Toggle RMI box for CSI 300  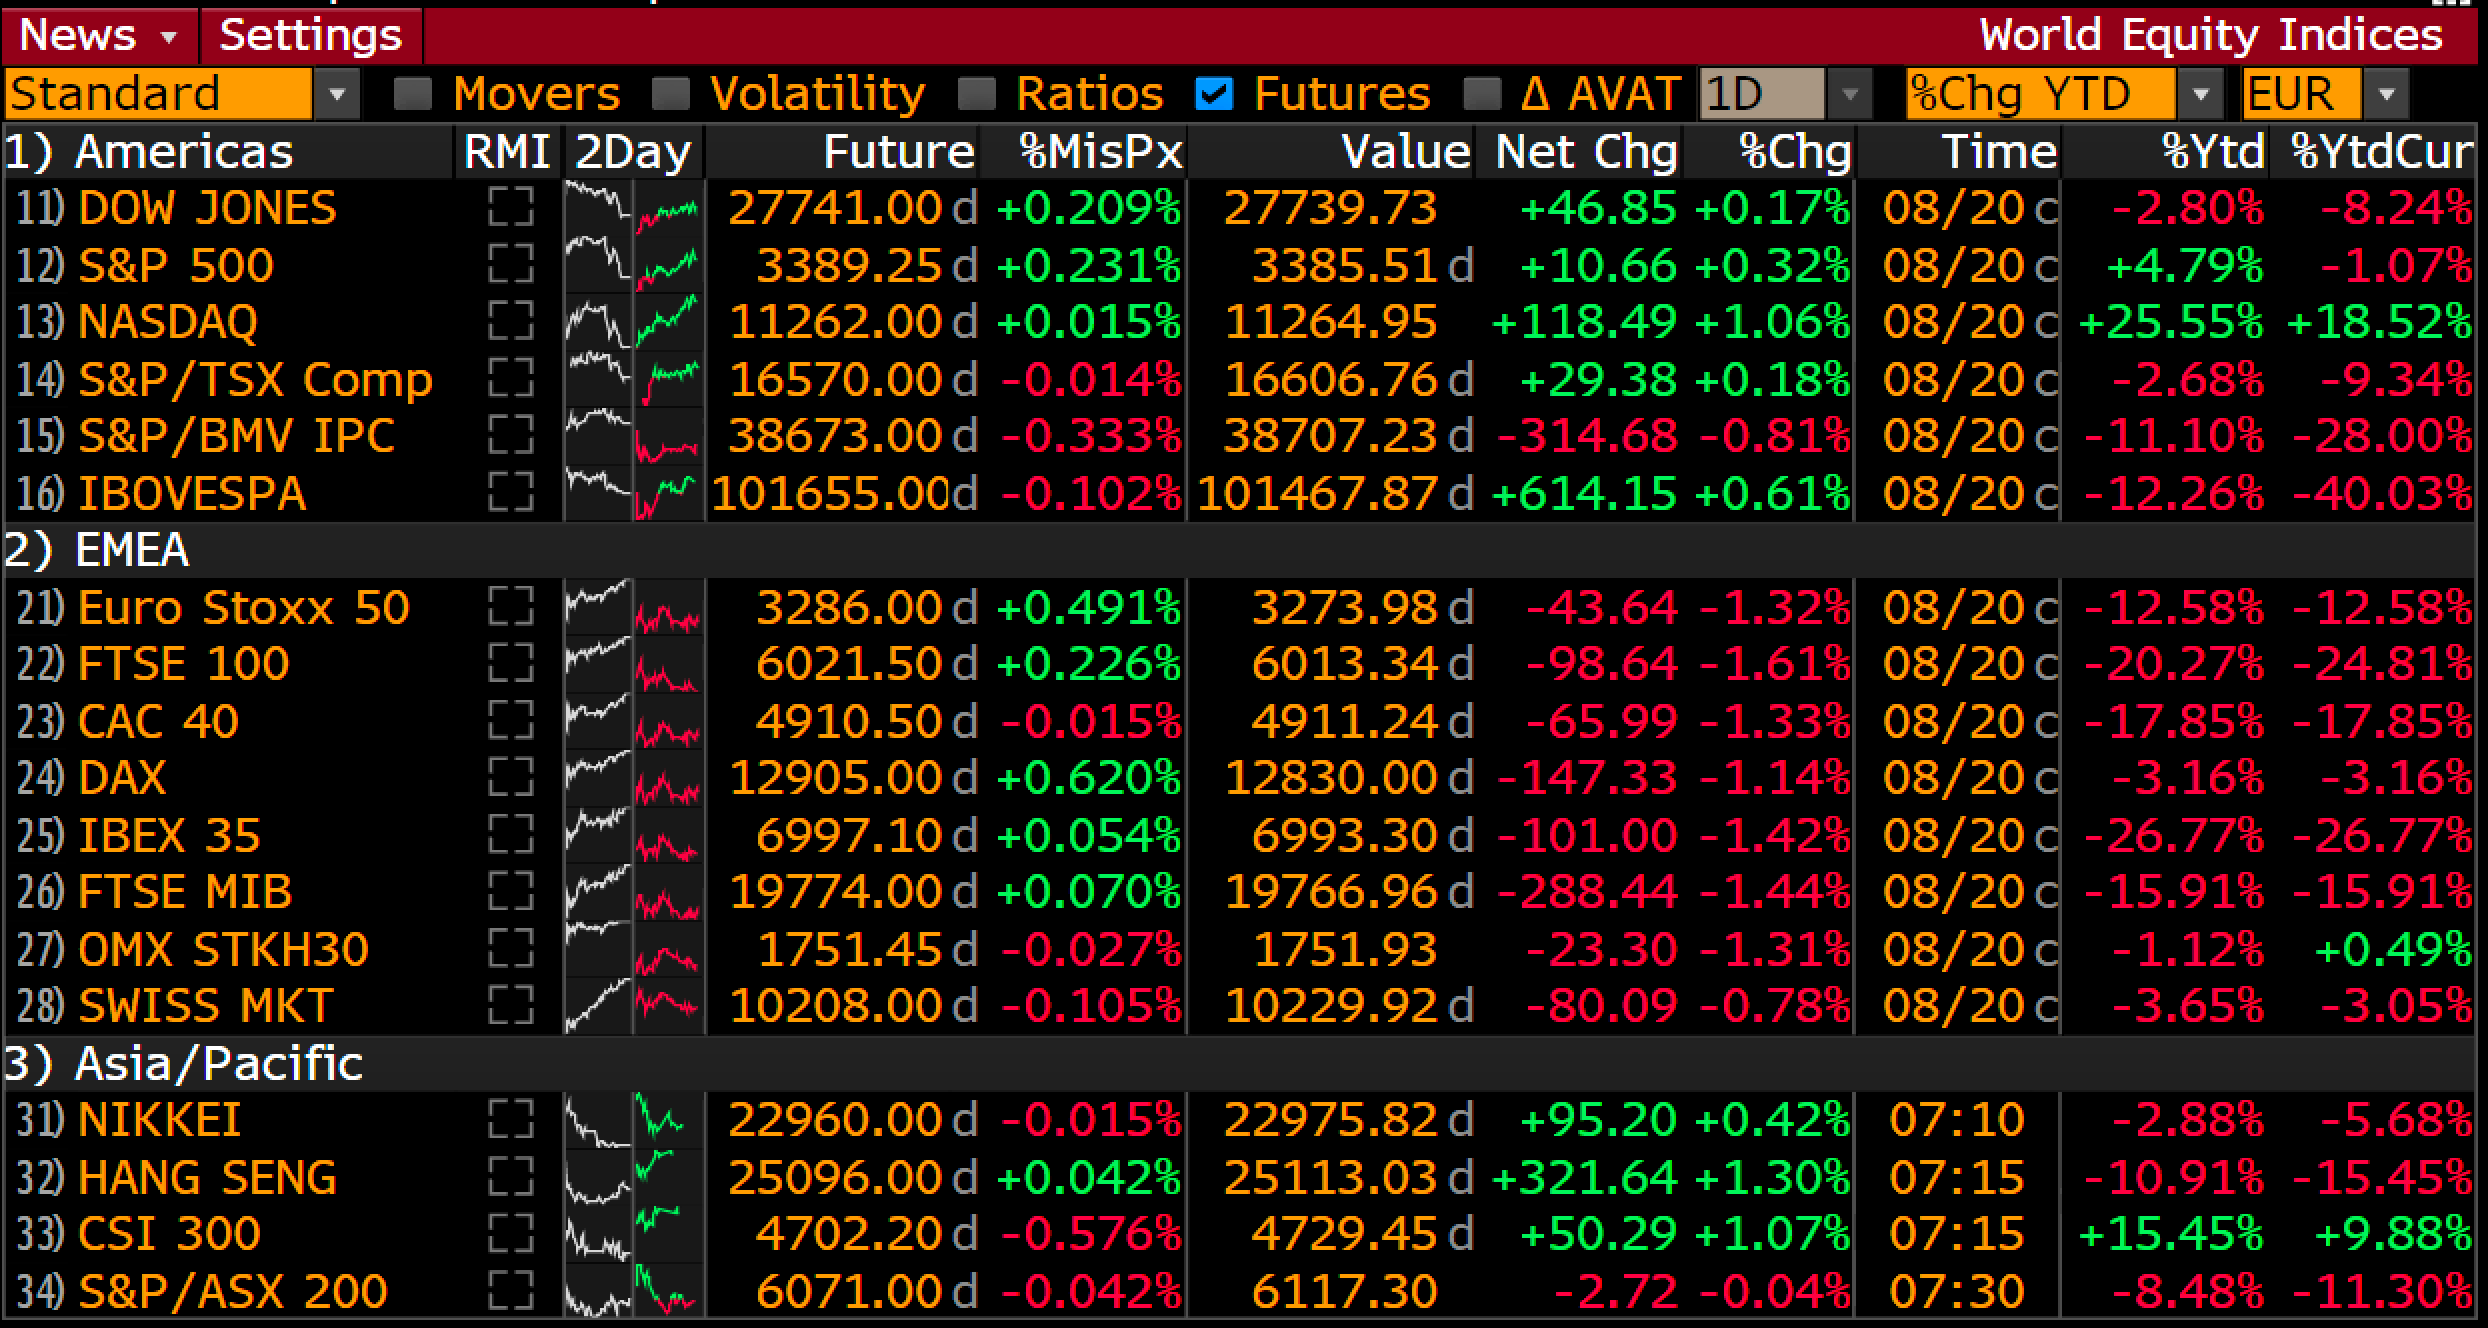pyautogui.click(x=510, y=1234)
